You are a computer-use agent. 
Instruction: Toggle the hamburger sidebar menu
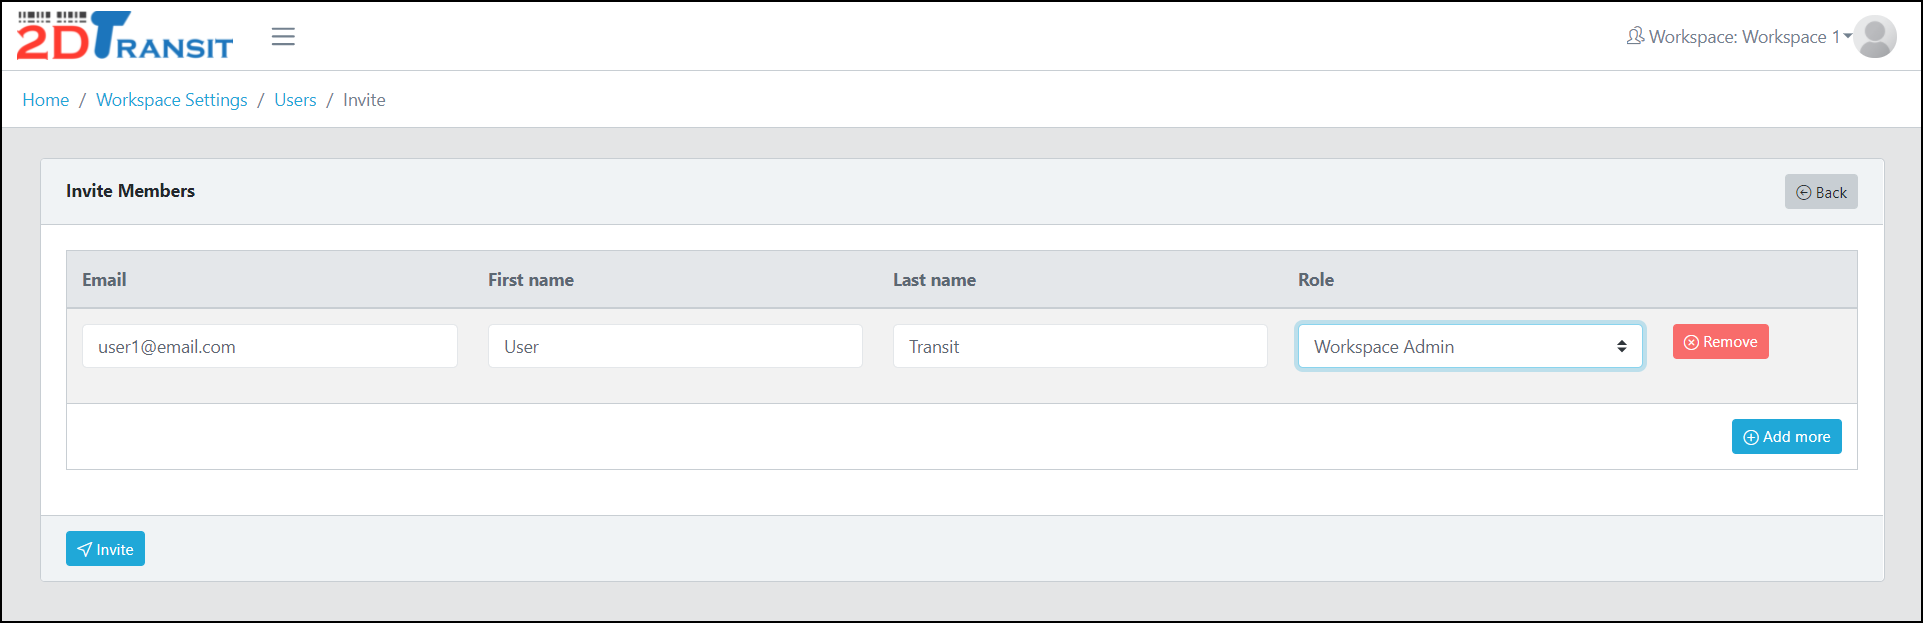pyautogui.click(x=283, y=37)
